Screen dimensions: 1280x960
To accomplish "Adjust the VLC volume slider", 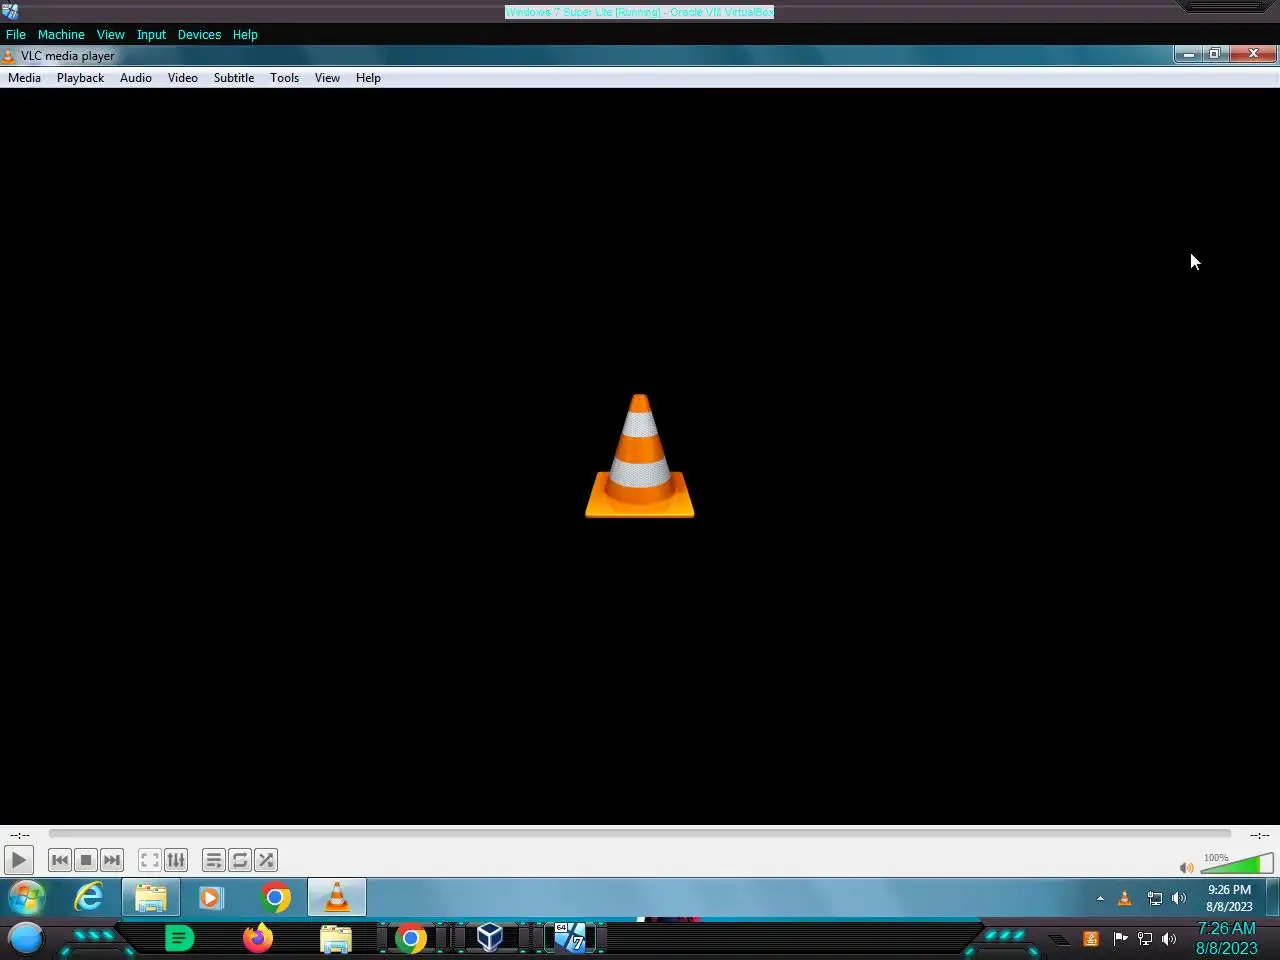I will pos(1237,864).
